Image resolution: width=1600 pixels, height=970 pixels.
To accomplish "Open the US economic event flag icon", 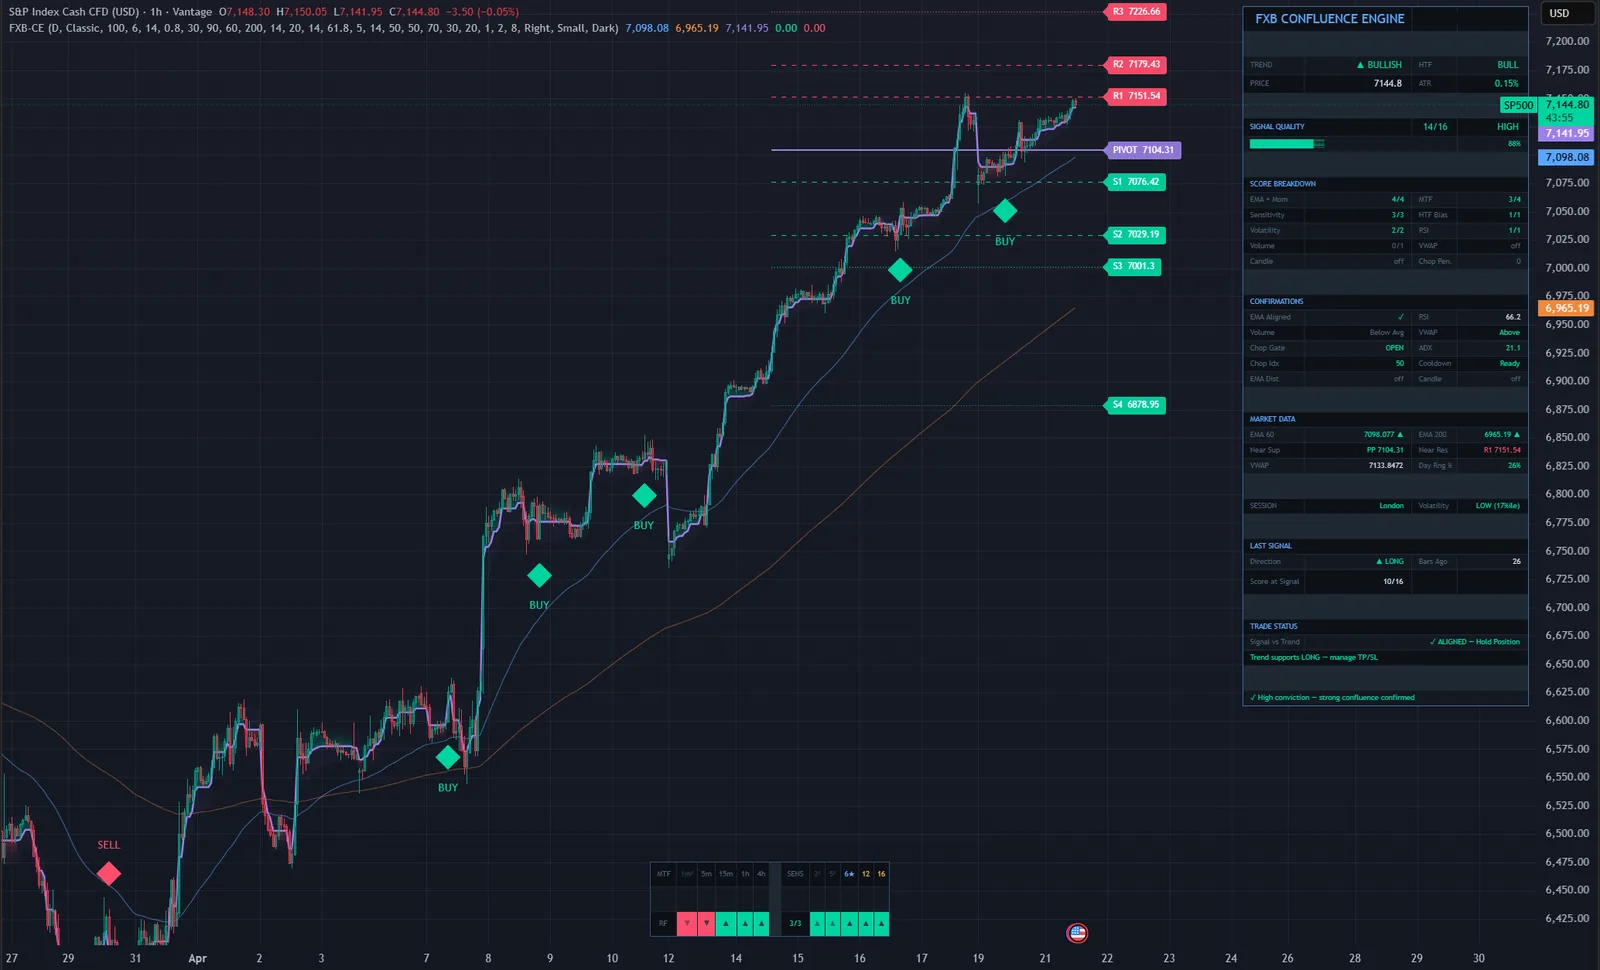I will tap(1077, 933).
